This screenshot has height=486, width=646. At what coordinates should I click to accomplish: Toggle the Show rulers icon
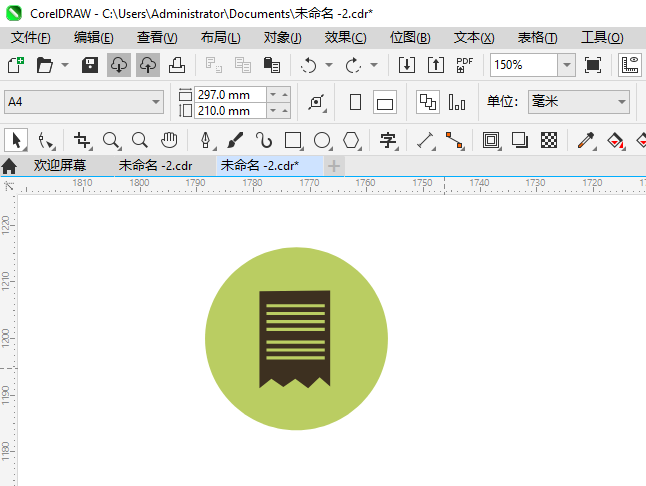(x=630, y=65)
